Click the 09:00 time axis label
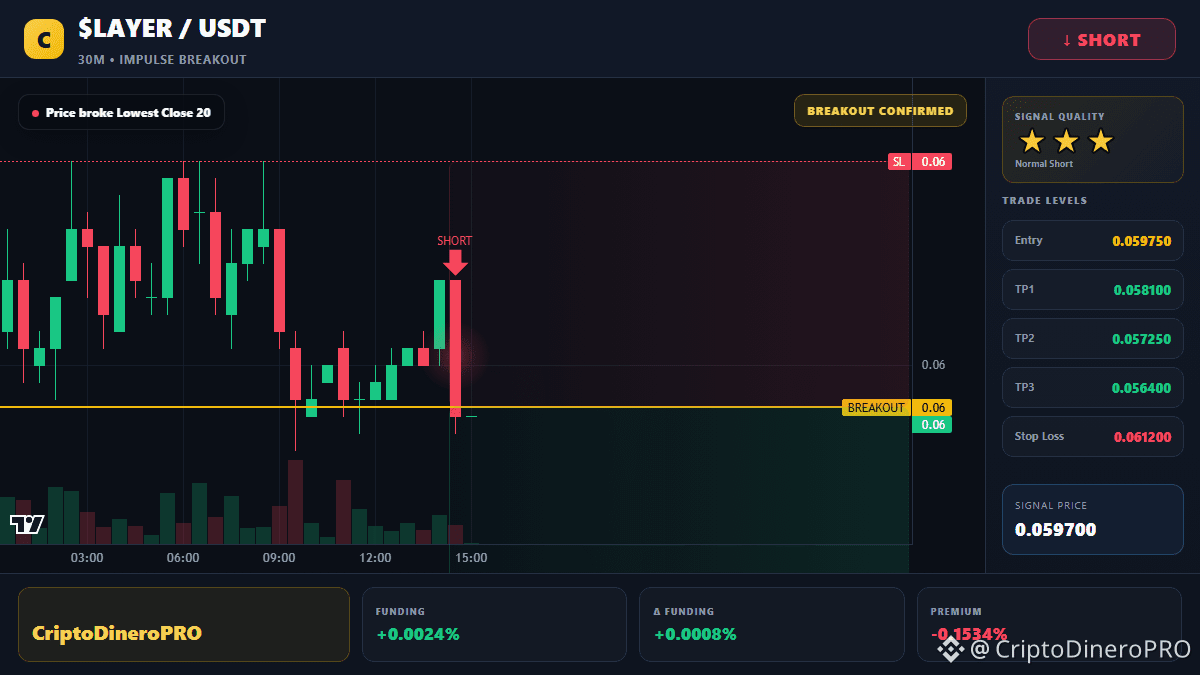The width and height of the screenshot is (1200, 675). [279, 558]
